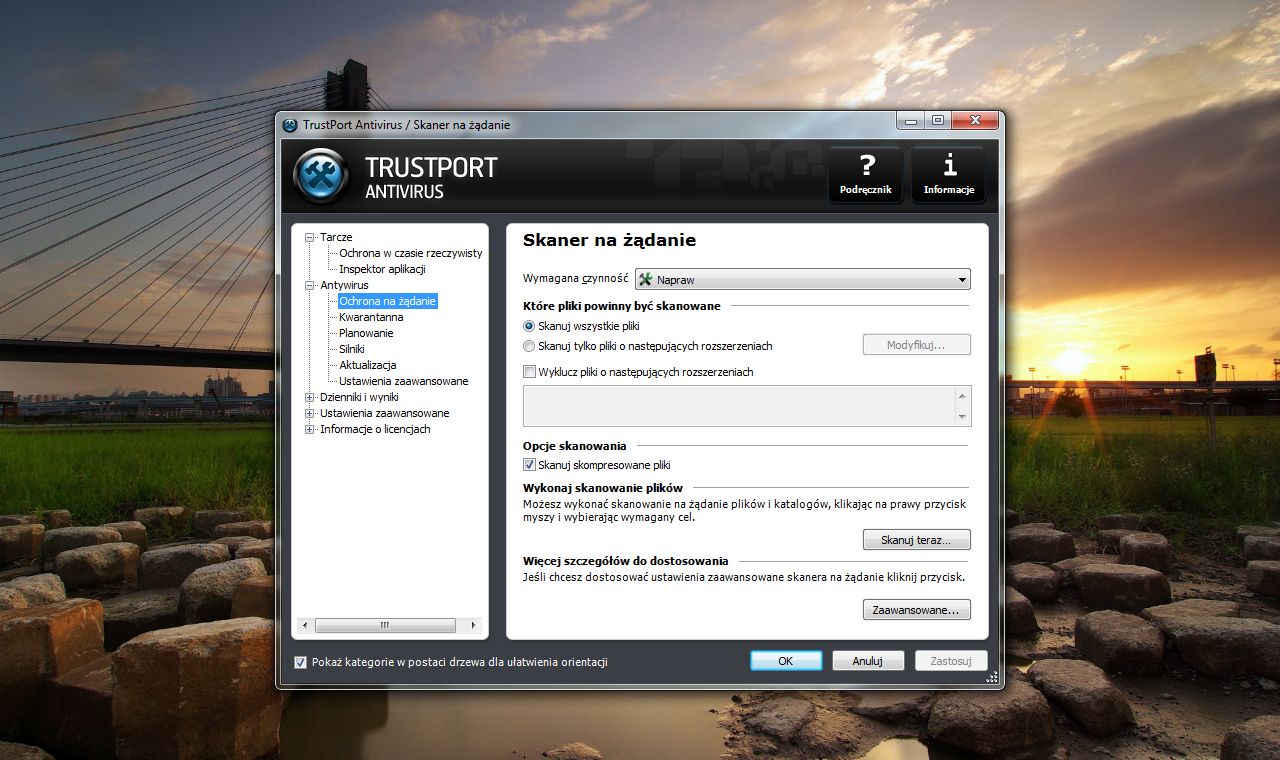
Task: Click the title bar TrustPort app icon
Action: tap(290, 124)
